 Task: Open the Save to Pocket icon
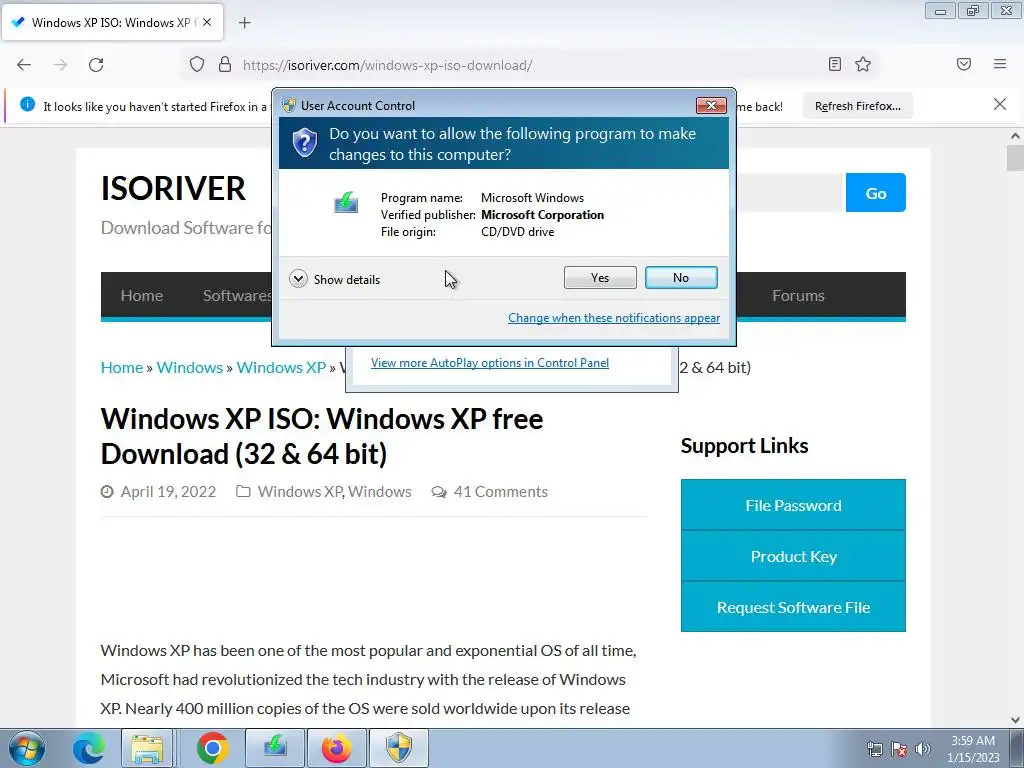pos(963,64)
